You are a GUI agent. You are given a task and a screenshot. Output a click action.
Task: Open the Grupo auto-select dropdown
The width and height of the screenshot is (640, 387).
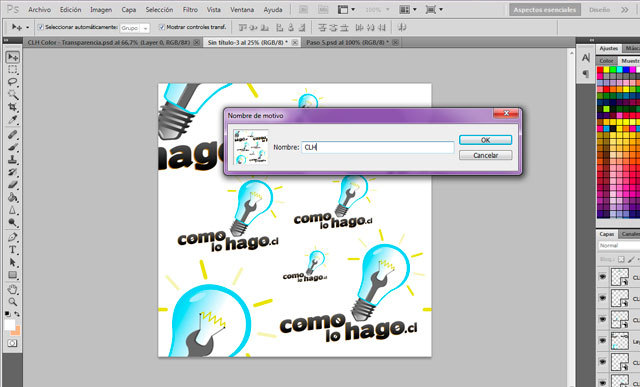coord(135,28)
